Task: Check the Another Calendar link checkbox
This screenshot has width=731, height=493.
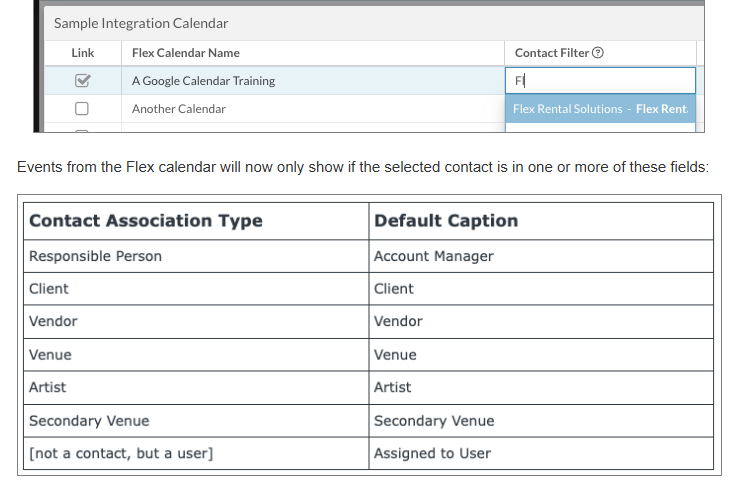Action: point(82,108)
